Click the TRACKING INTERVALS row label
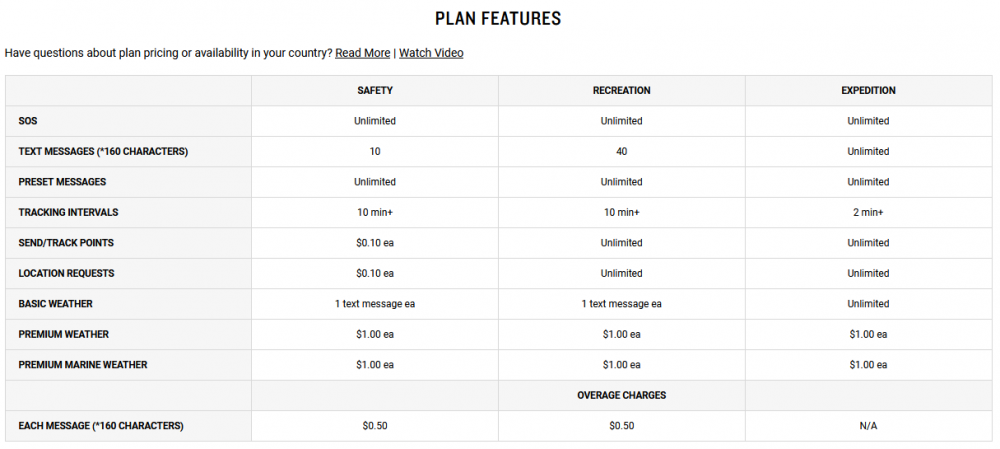 tap(68, 212)
